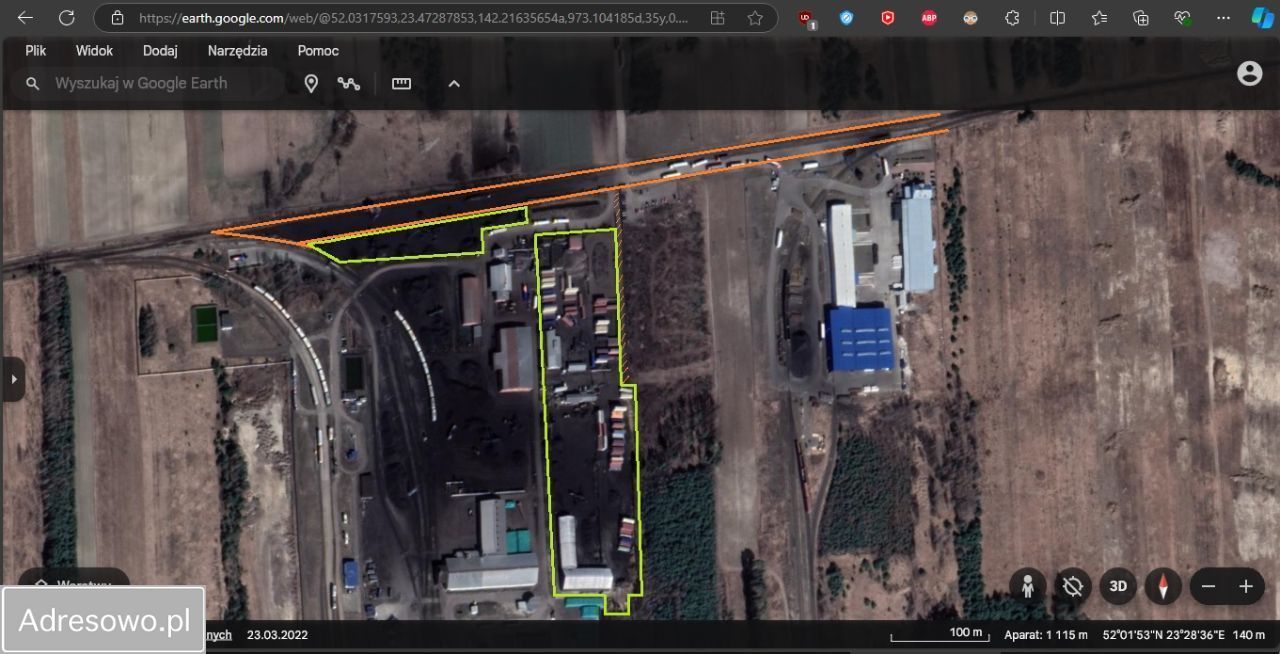Expand the left side panel arrow
The height and width of the screenshot is (654, 1280).
[x=13, y=380]
